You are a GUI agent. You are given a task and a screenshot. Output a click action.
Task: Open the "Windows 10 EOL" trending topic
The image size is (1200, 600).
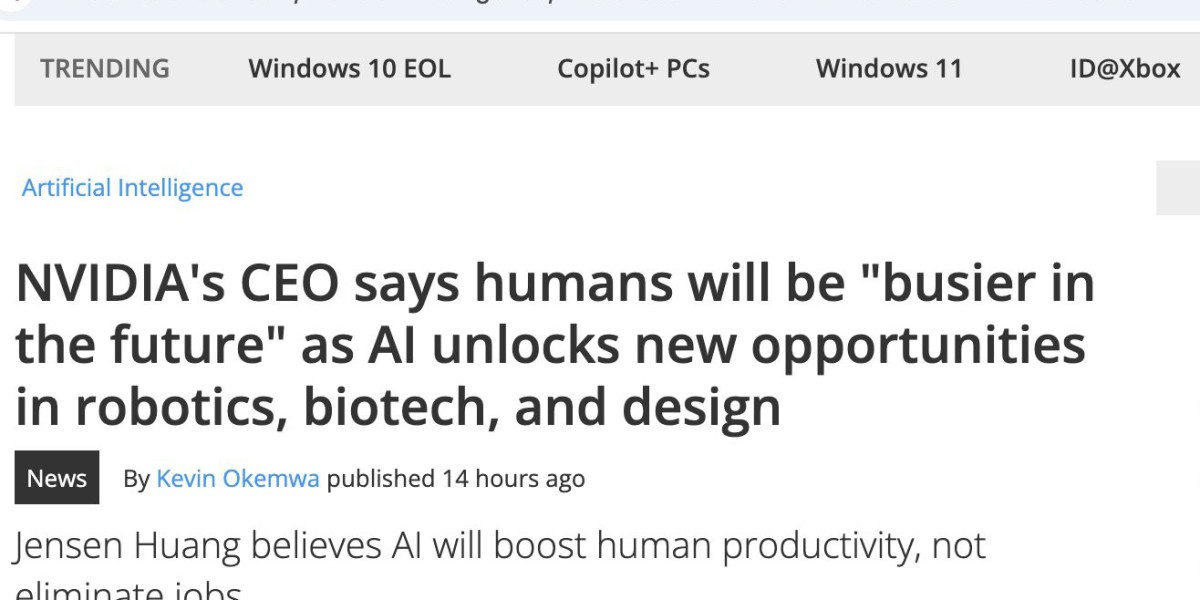coord(349,69)
